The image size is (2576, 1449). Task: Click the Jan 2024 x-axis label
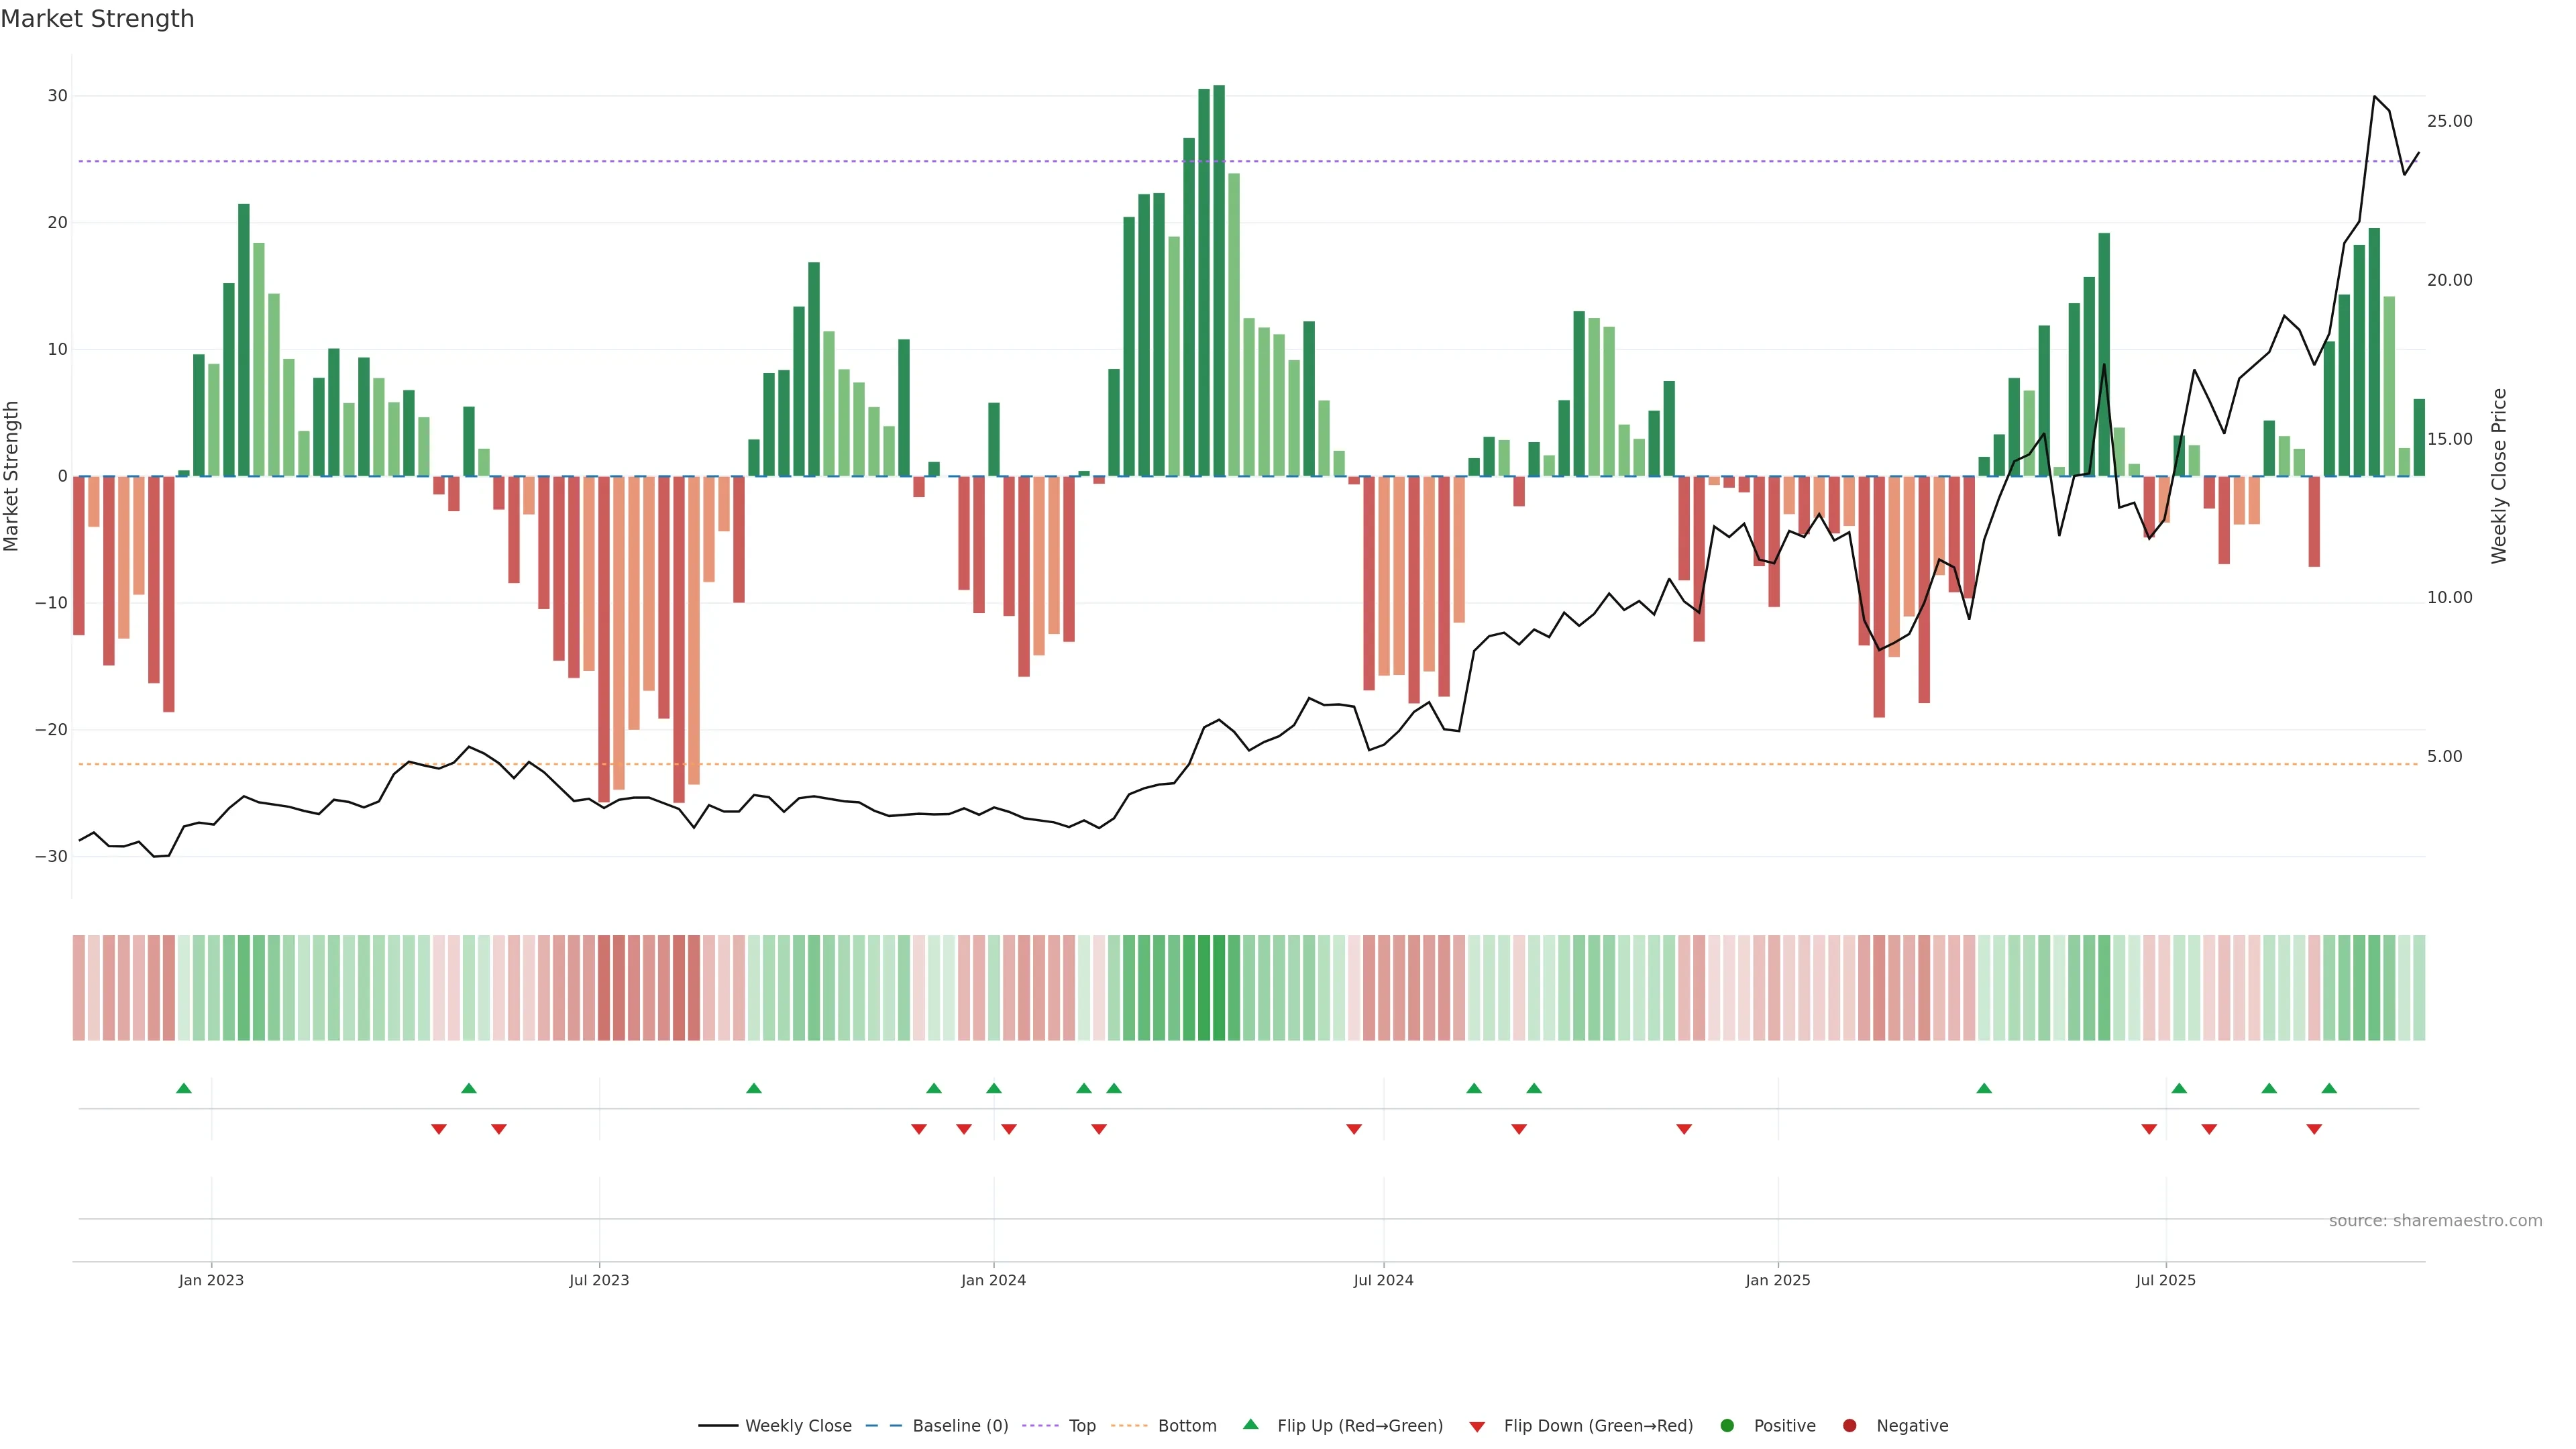993,1280
